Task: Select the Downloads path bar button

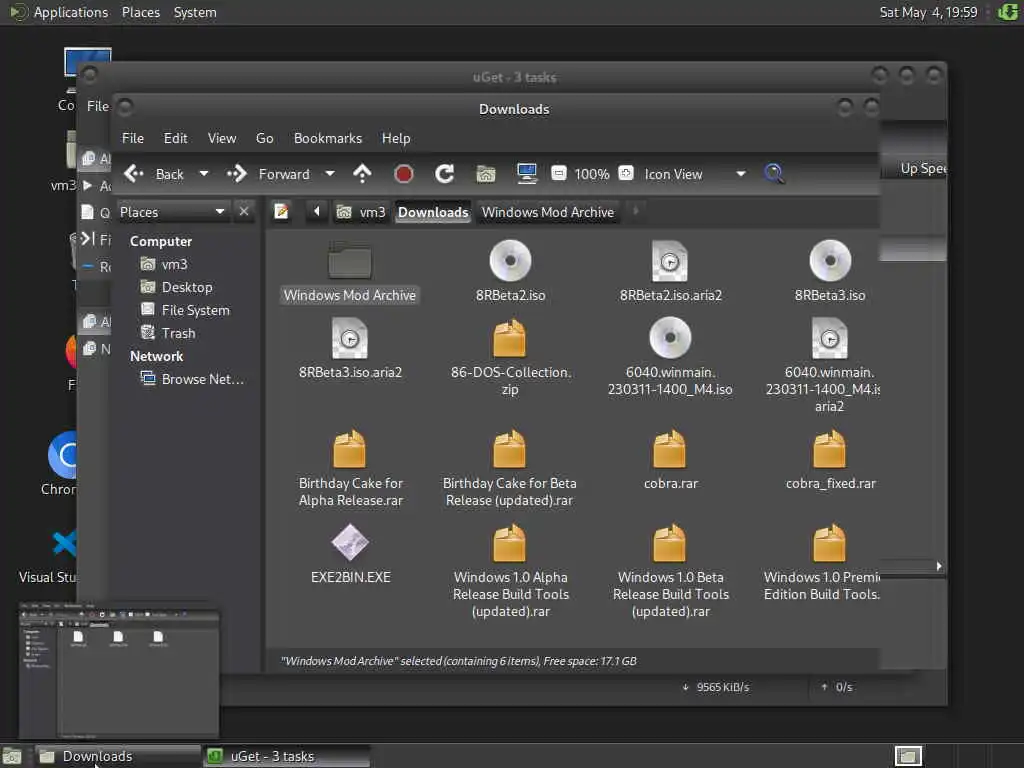Action: pyautogui.click(x=433, y=212)
